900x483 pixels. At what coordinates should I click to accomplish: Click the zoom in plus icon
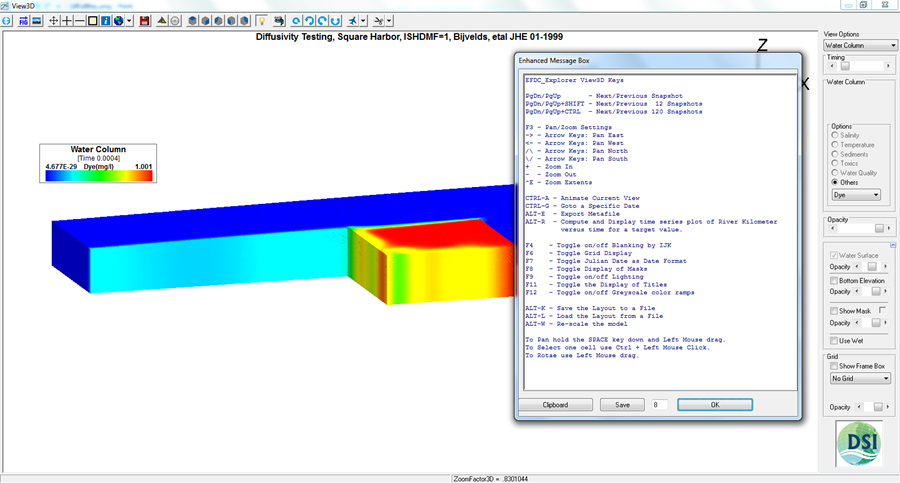67,21
